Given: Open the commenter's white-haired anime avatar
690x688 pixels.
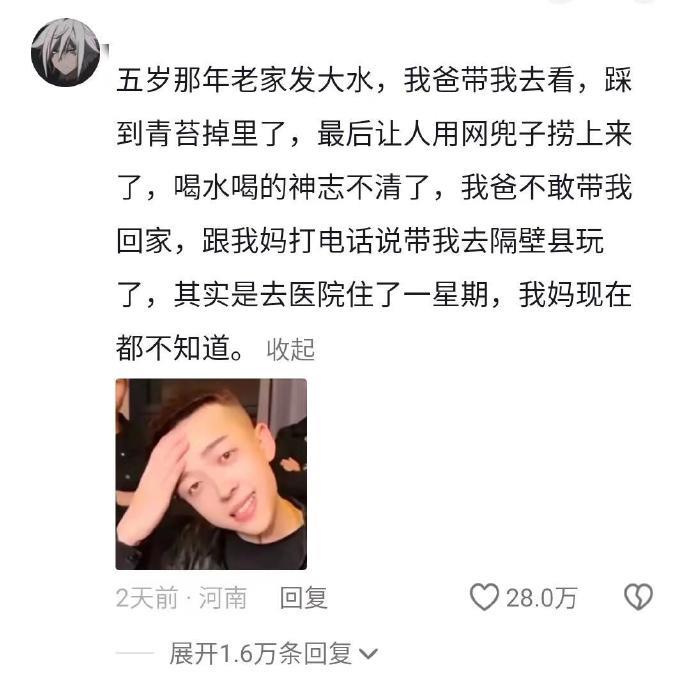Looking at the screenshot, I should tap(66, 52).
